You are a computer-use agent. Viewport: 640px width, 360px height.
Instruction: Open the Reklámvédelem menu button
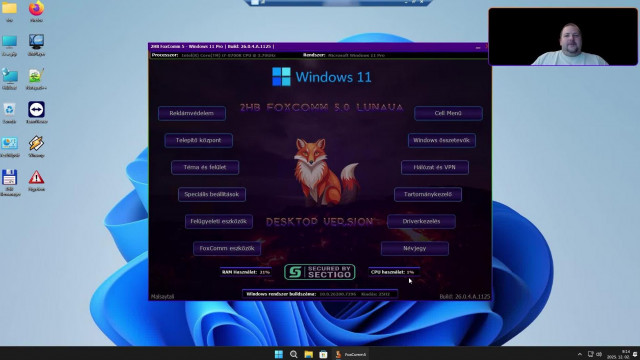[192, 113]
